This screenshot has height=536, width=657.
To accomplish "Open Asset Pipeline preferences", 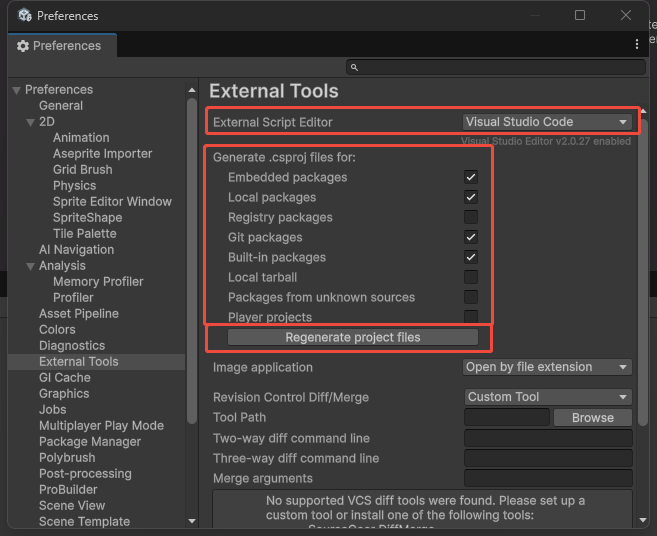I will [x=79, y=313].
